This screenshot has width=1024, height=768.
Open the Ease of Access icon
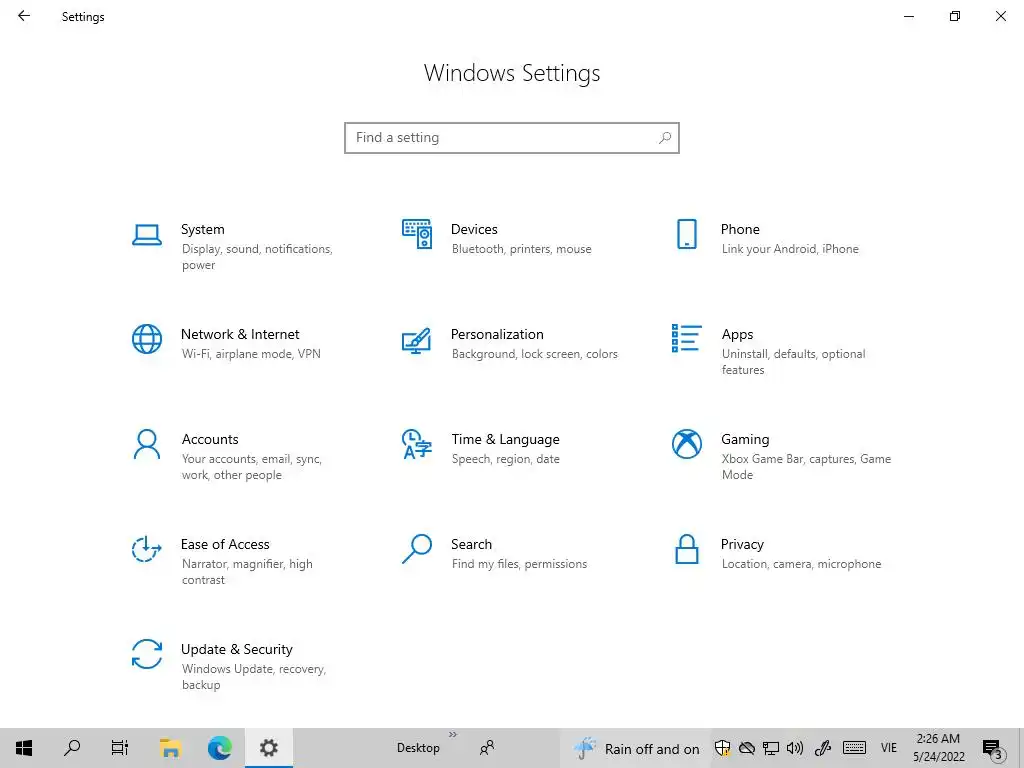click(x=147, y=549)
